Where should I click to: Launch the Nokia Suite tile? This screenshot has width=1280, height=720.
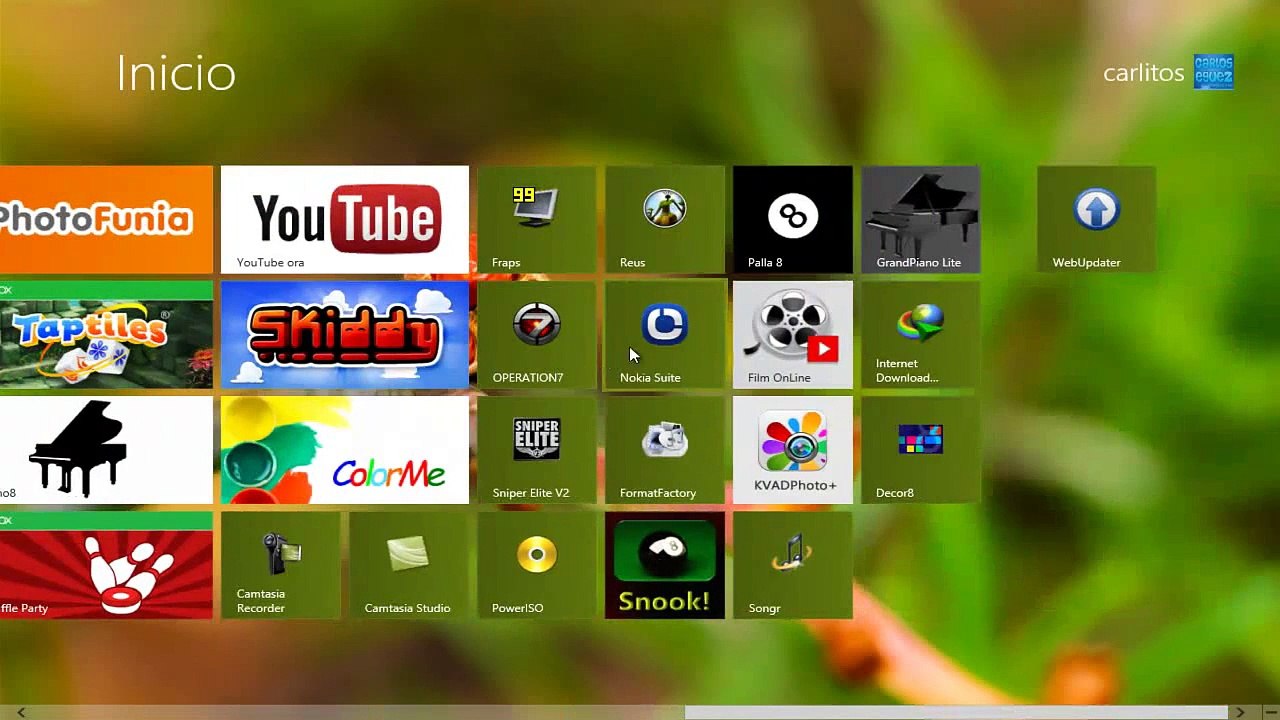[664, 335]
